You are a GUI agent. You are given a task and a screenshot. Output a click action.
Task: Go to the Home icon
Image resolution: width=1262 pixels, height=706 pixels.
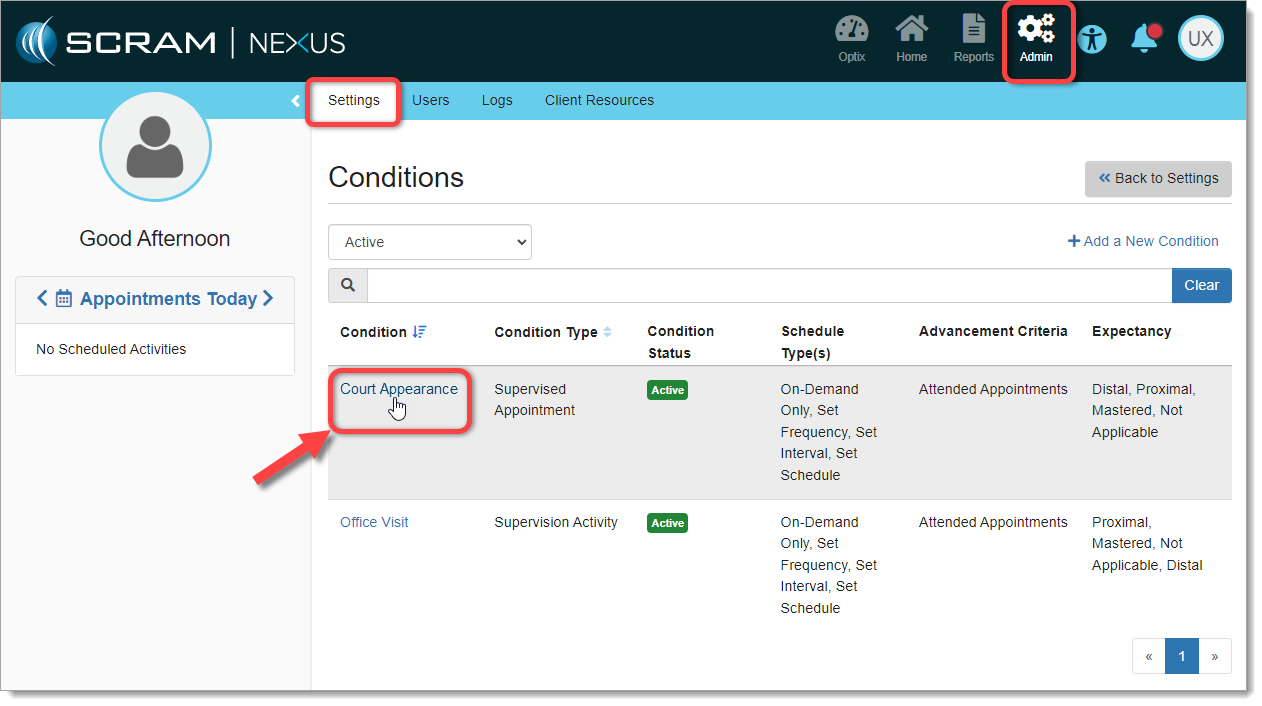(911, 30)
